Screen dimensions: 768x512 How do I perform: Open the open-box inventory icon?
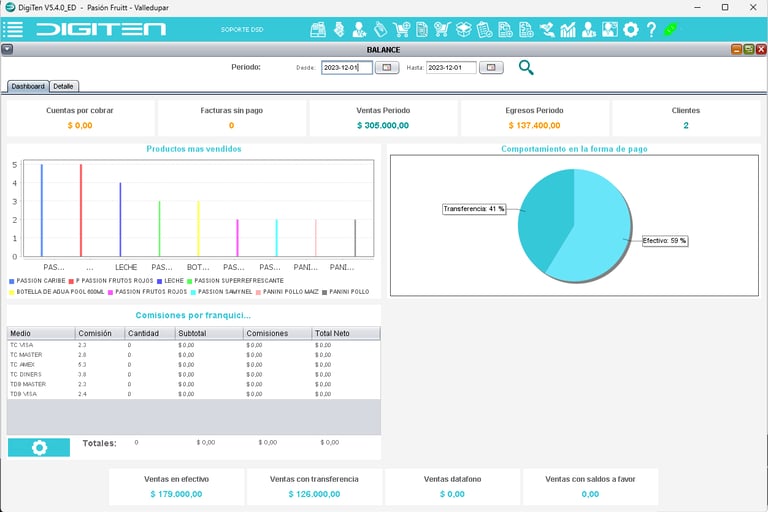pyautogui.click(x=463, y=29)
